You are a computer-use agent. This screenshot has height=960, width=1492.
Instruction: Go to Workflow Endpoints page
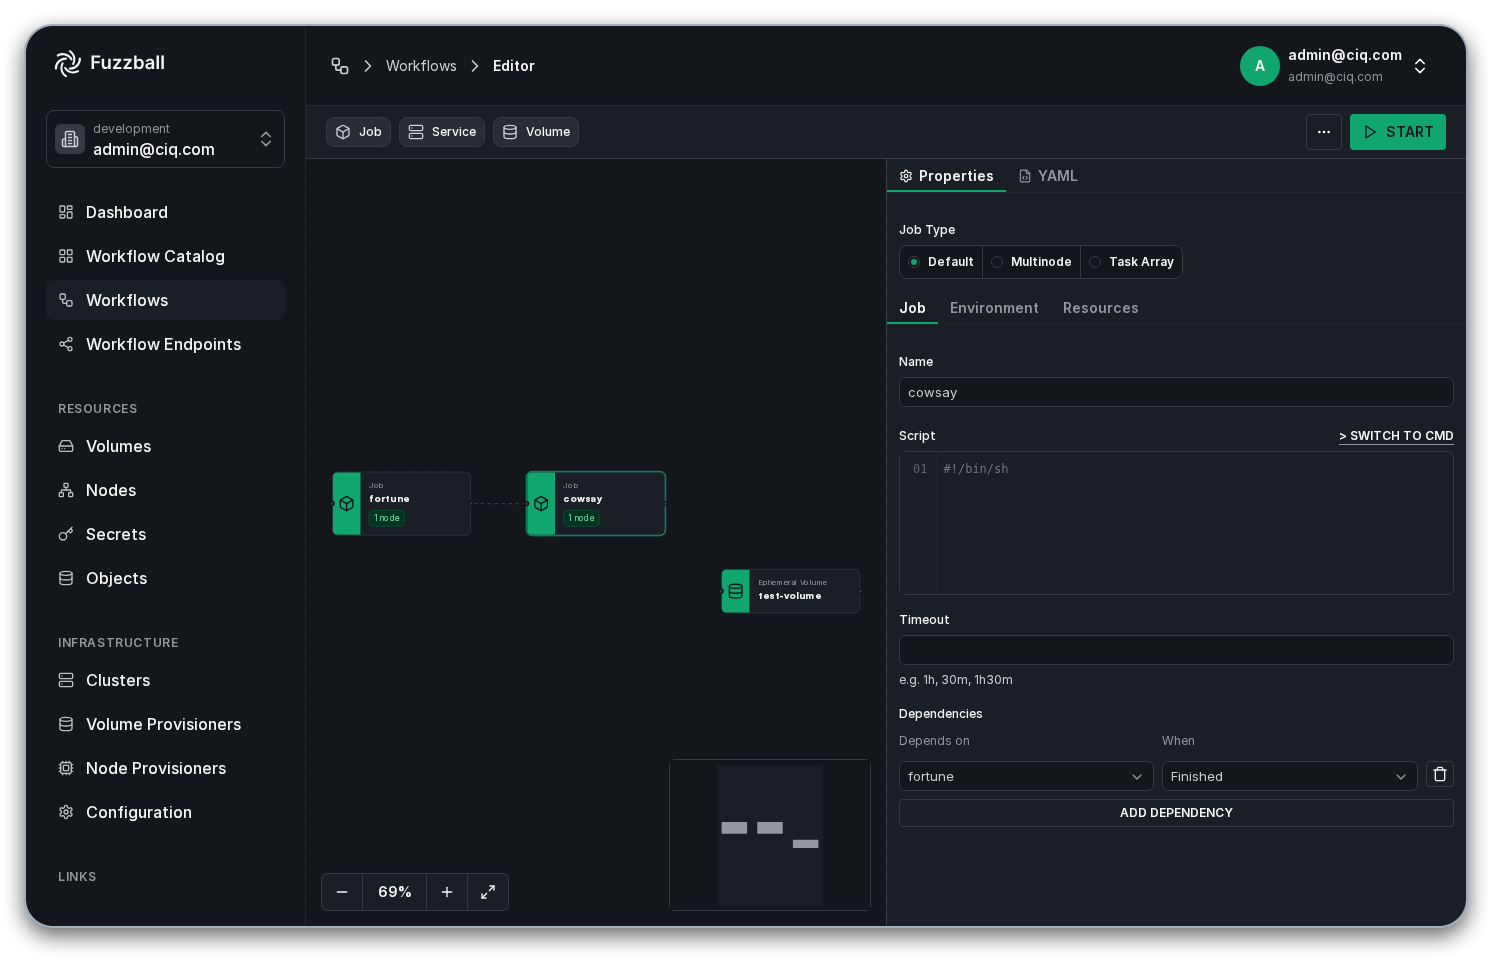[165, 344]
